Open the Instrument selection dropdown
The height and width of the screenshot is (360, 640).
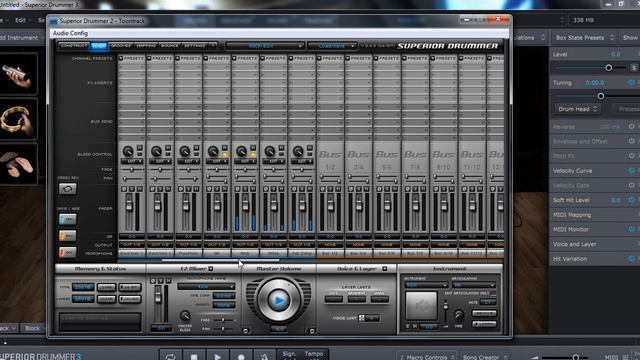coord(426,285)
